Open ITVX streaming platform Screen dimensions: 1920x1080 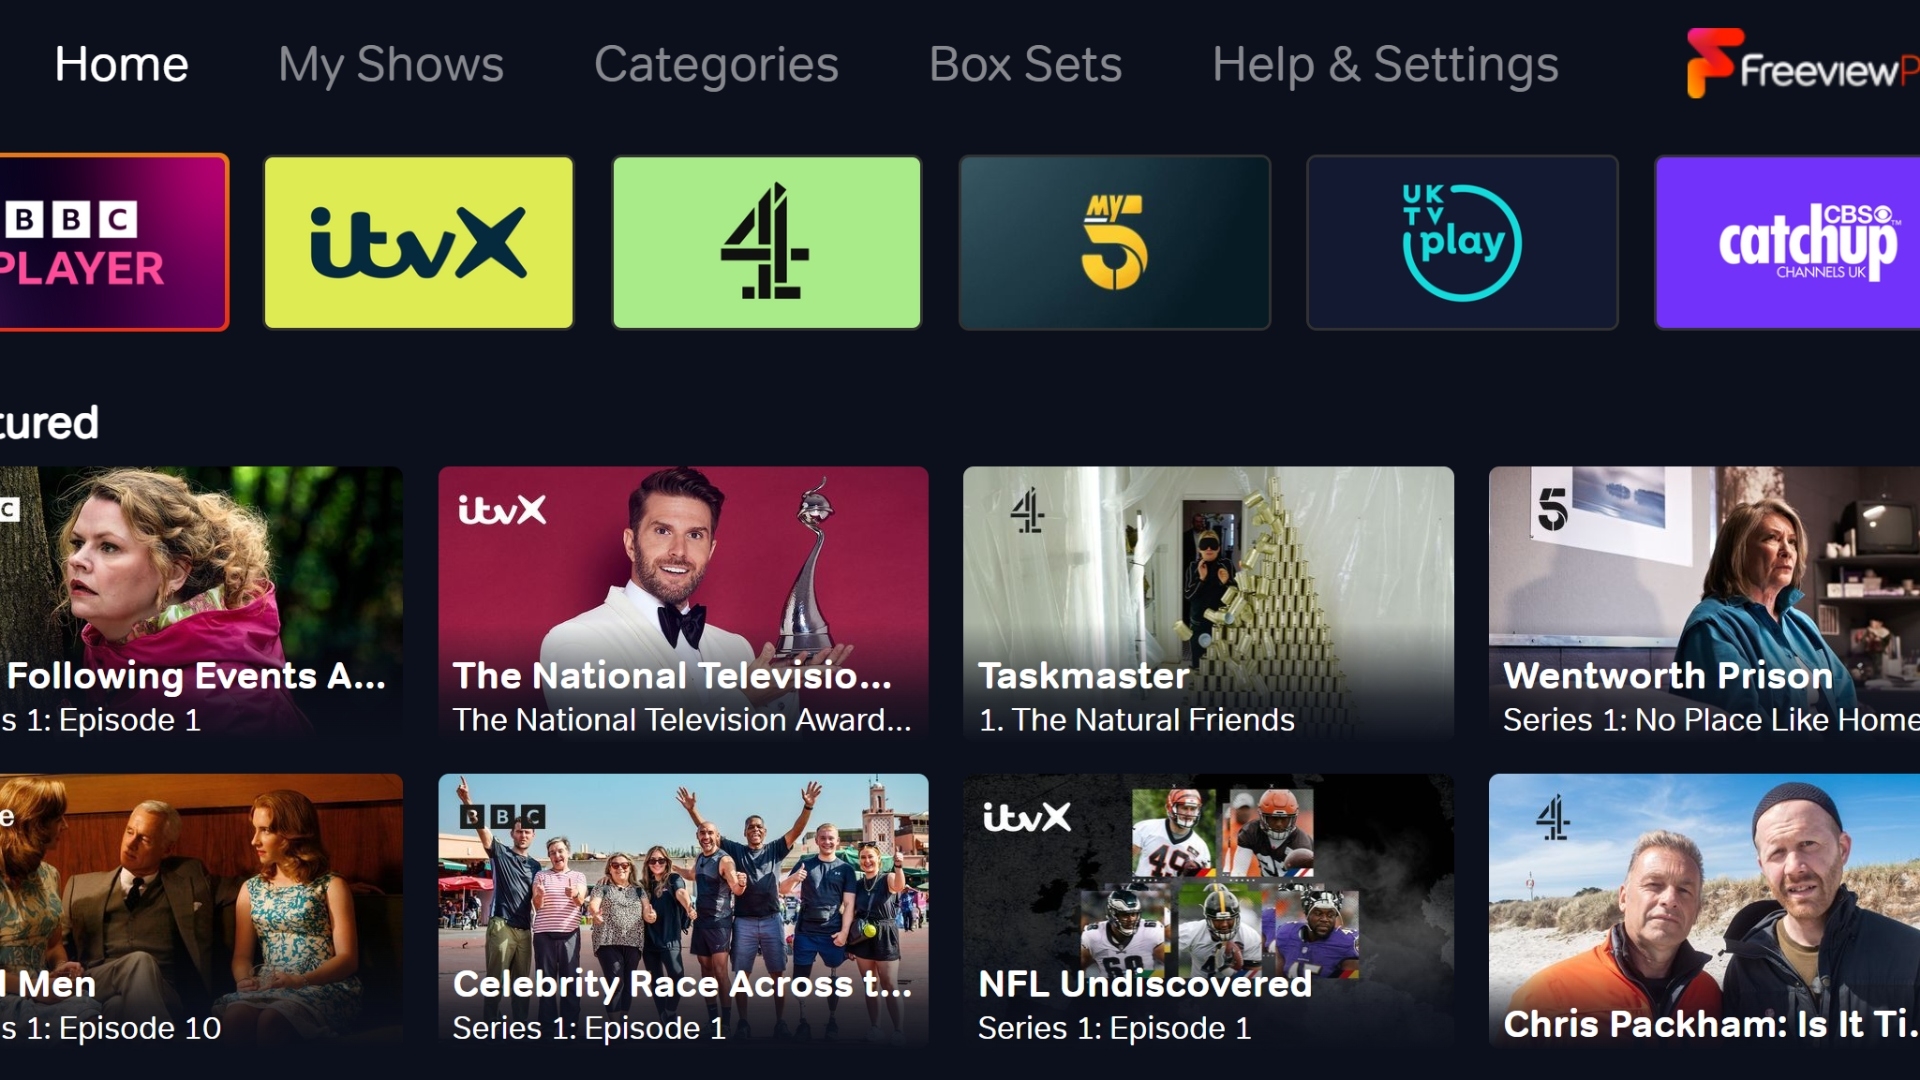point(419,243)
